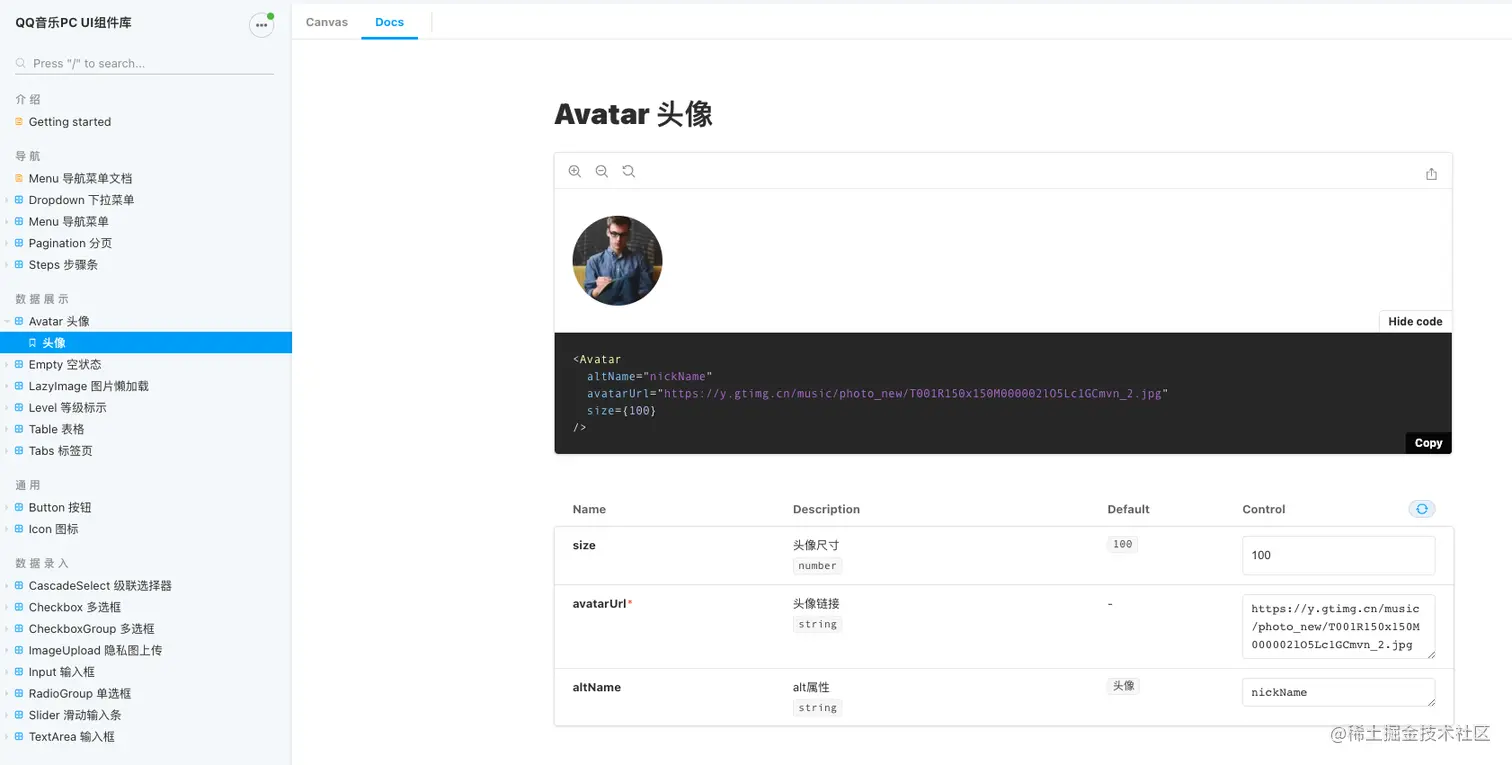Copy the Avatar code snippet

click(1428, 443)
